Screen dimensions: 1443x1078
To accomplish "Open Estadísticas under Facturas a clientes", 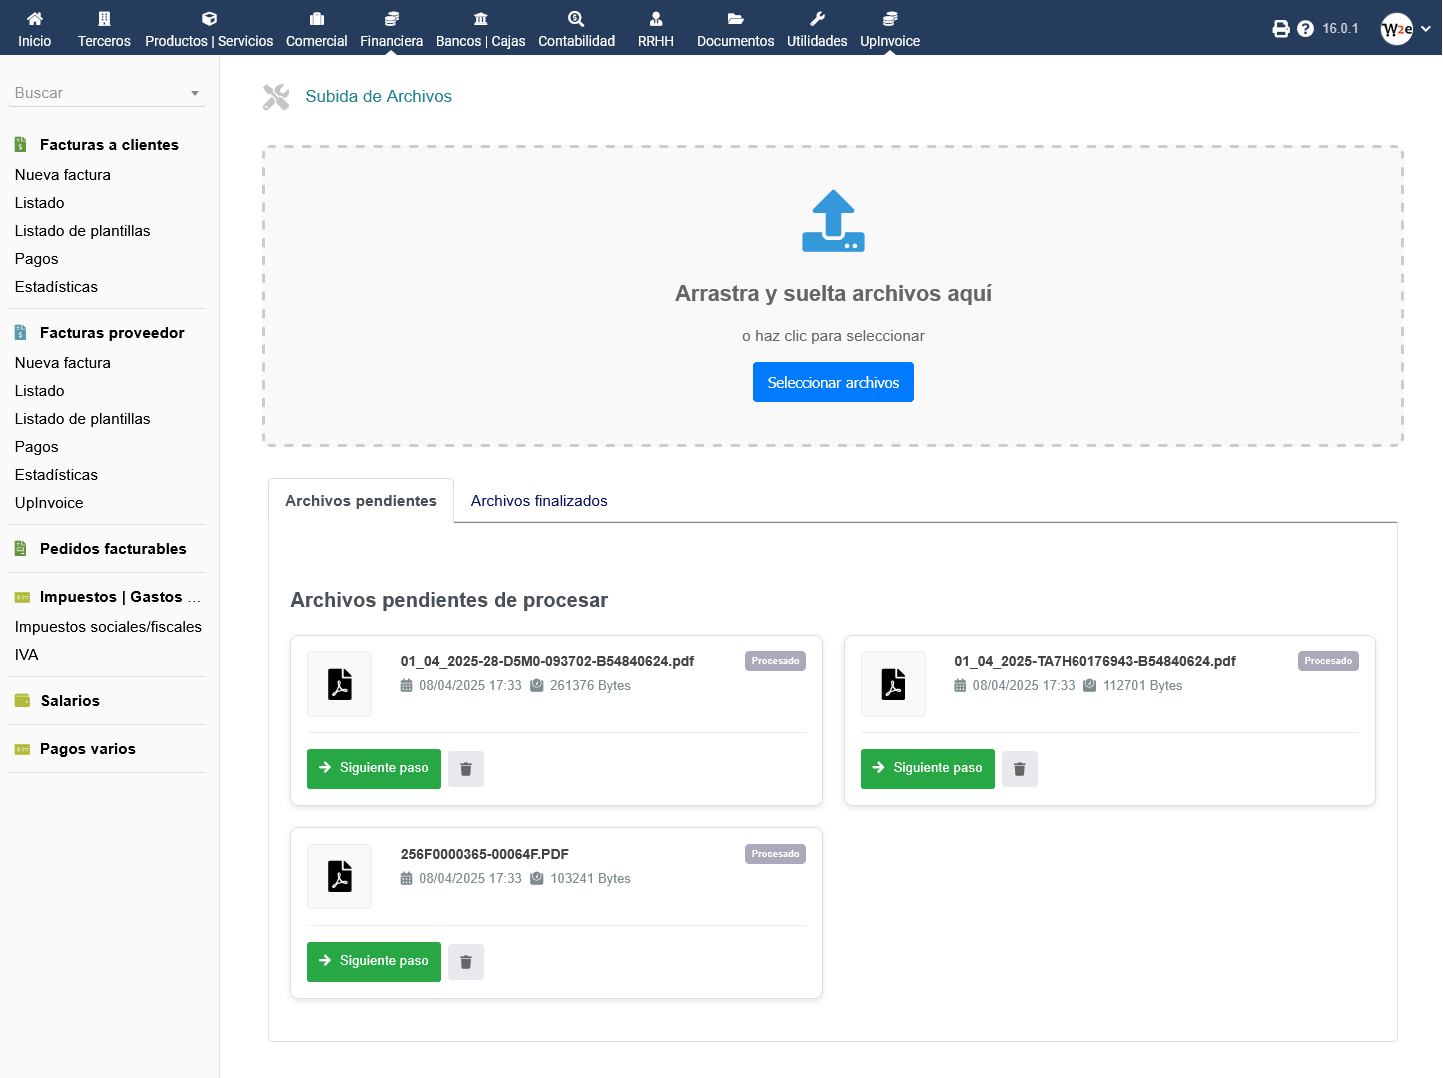I will tap(57, 287).
